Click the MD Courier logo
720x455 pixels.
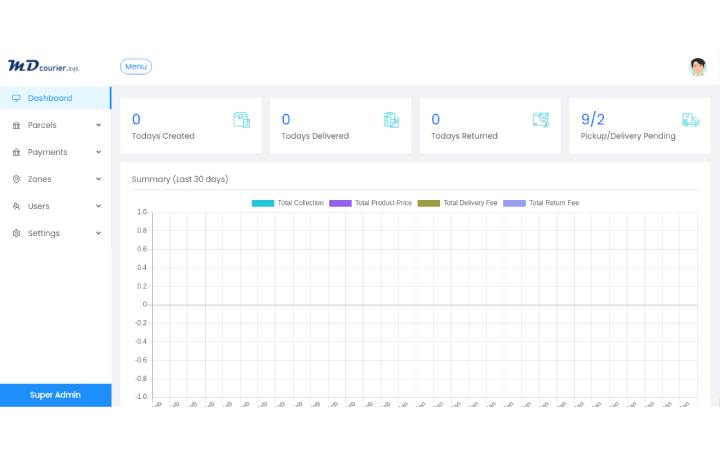click(43, 66)
